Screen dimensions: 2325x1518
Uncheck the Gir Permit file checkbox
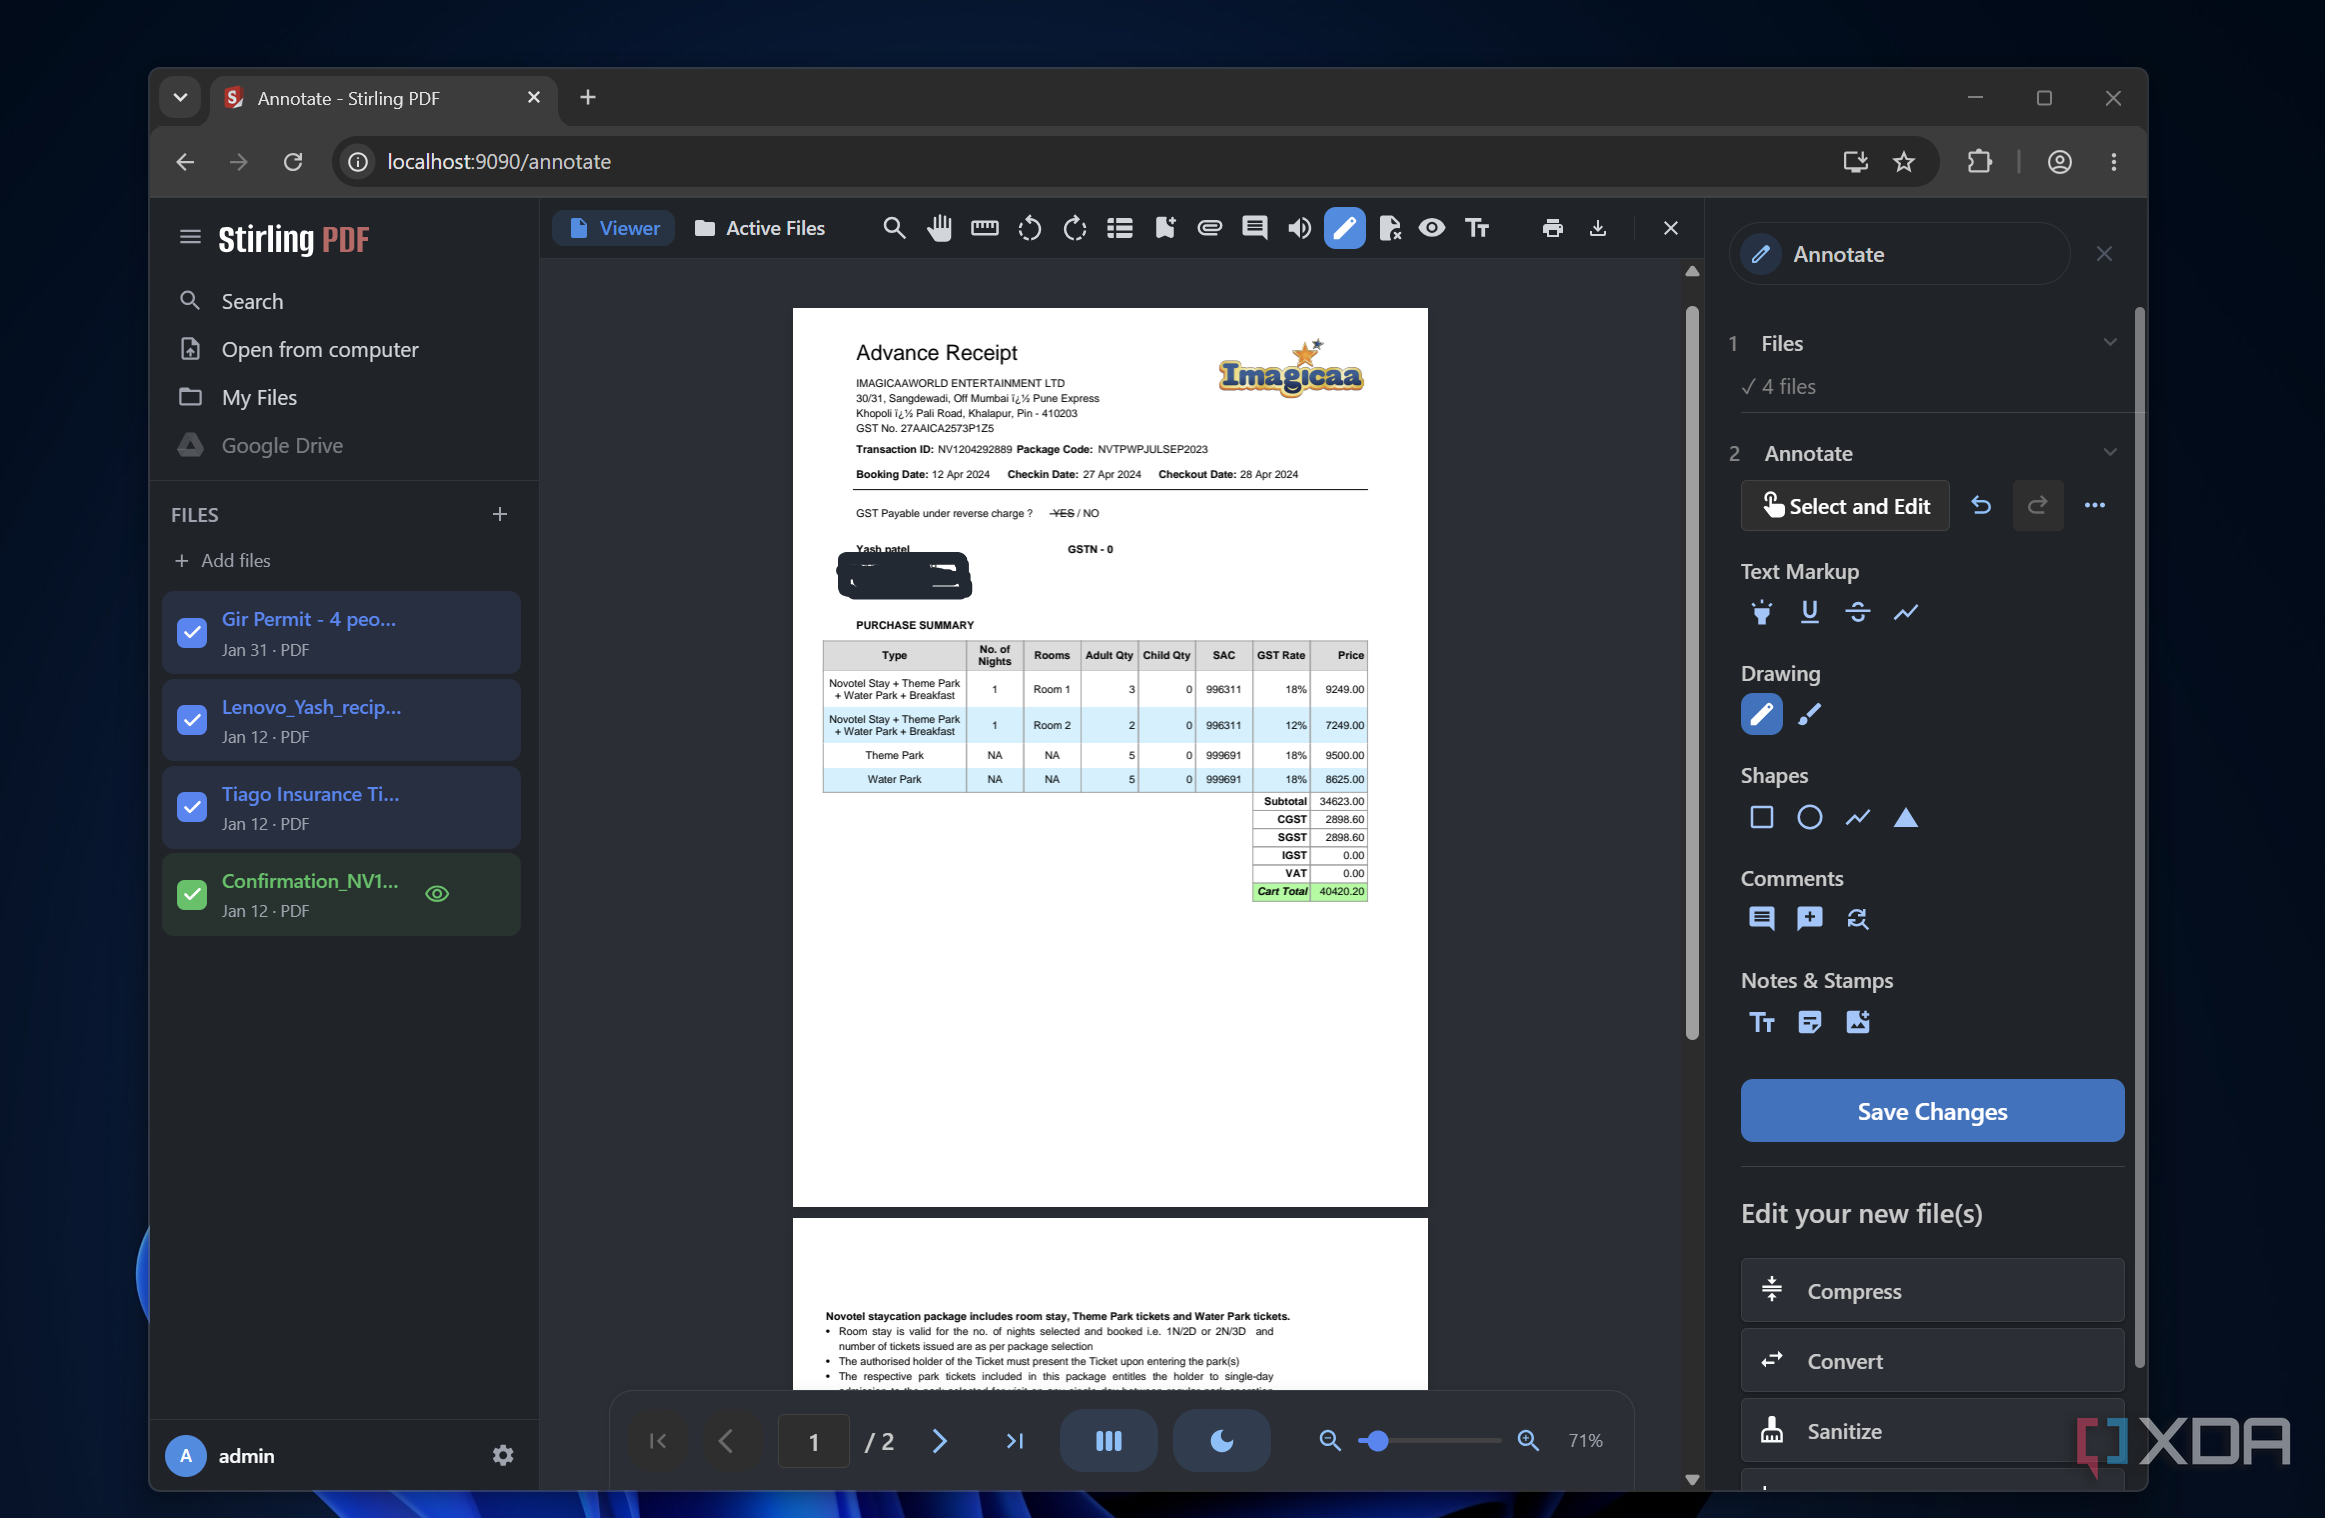pyautogui.click(x=192, y=632)
